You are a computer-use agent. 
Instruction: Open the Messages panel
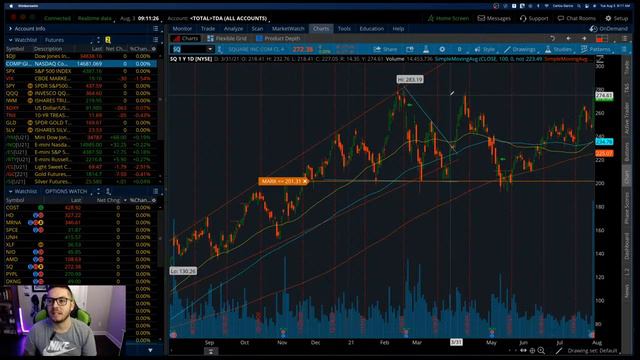pyautogui.click(x=494, y=18)
